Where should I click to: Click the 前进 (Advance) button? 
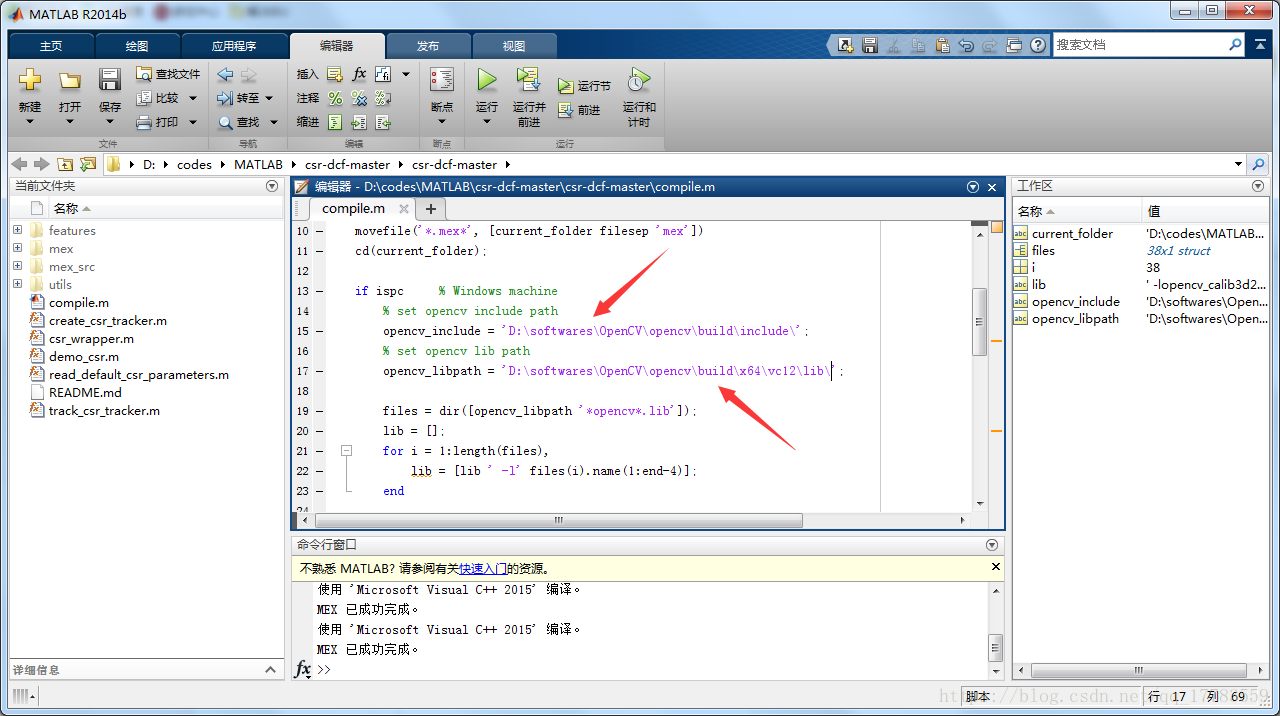(x=579, y=110)
